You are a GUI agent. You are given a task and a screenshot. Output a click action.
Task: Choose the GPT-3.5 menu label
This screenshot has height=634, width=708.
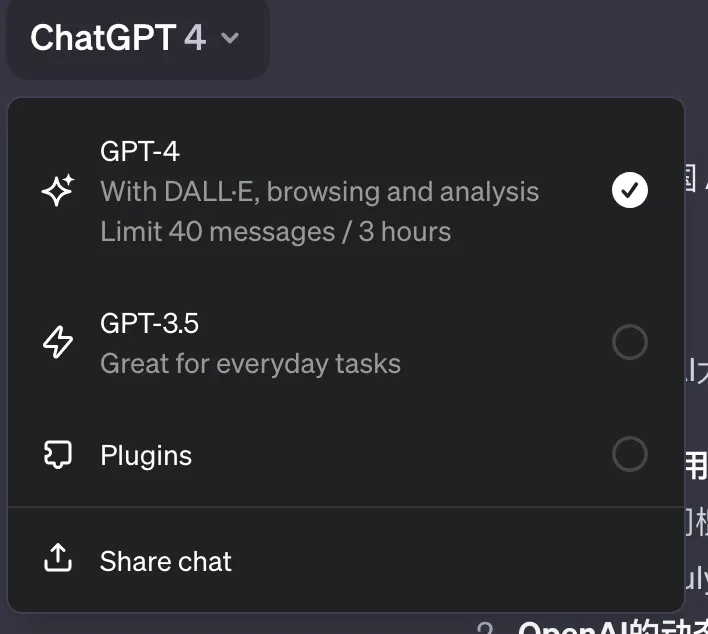[149, 323]
